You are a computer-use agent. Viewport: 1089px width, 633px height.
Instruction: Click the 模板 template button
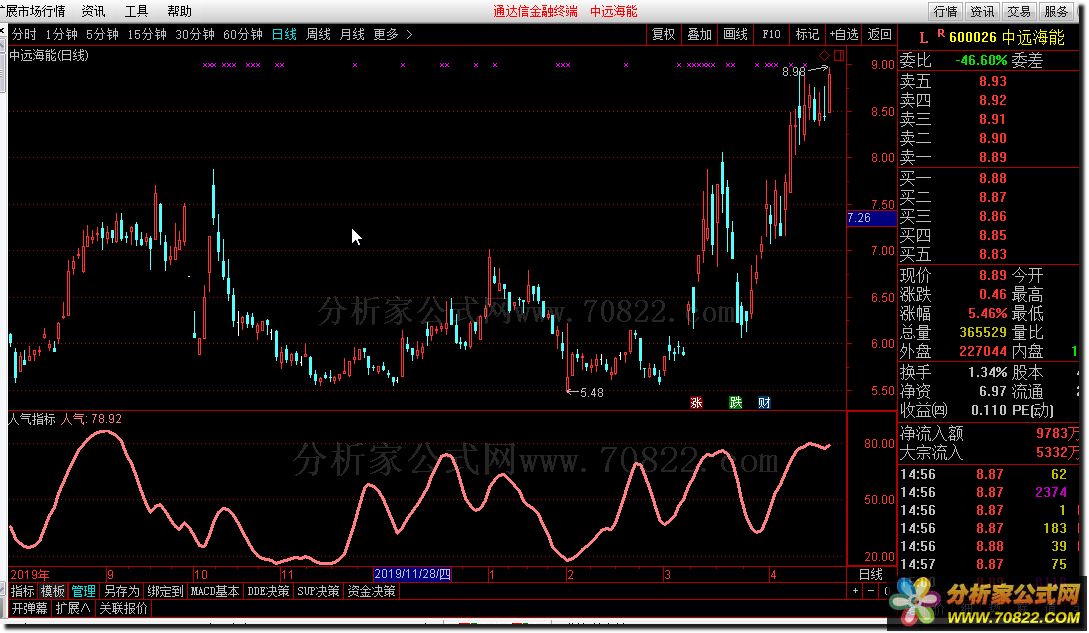[x=53, y=591]
